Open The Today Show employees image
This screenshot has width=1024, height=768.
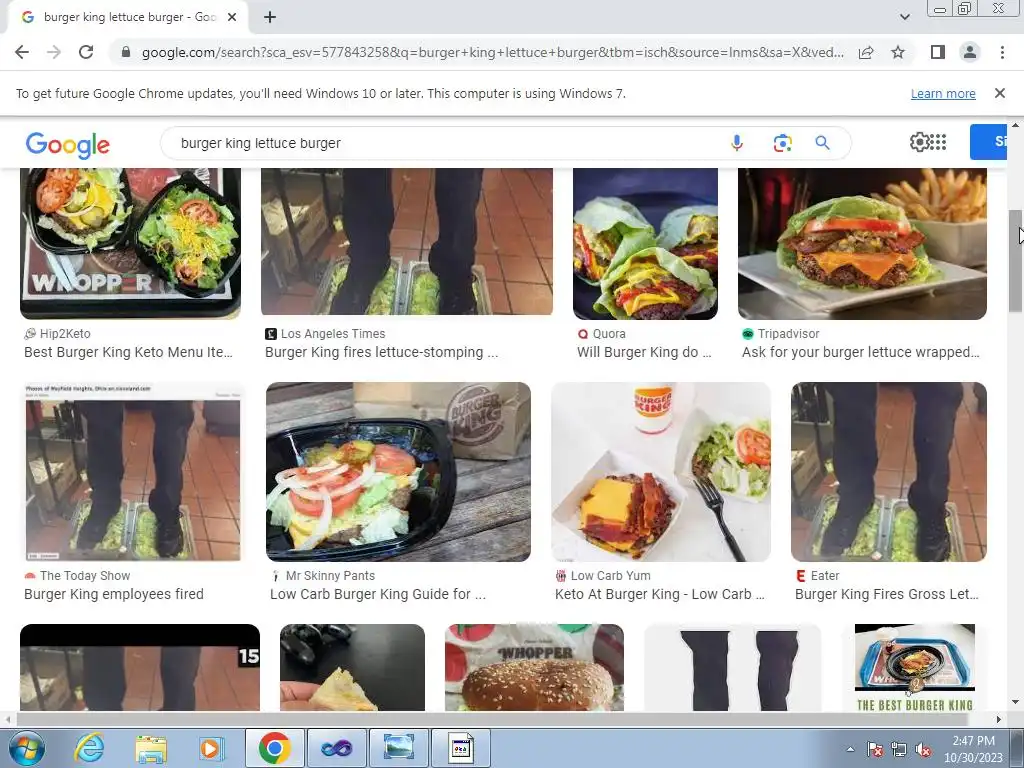(x=133, y=472)
